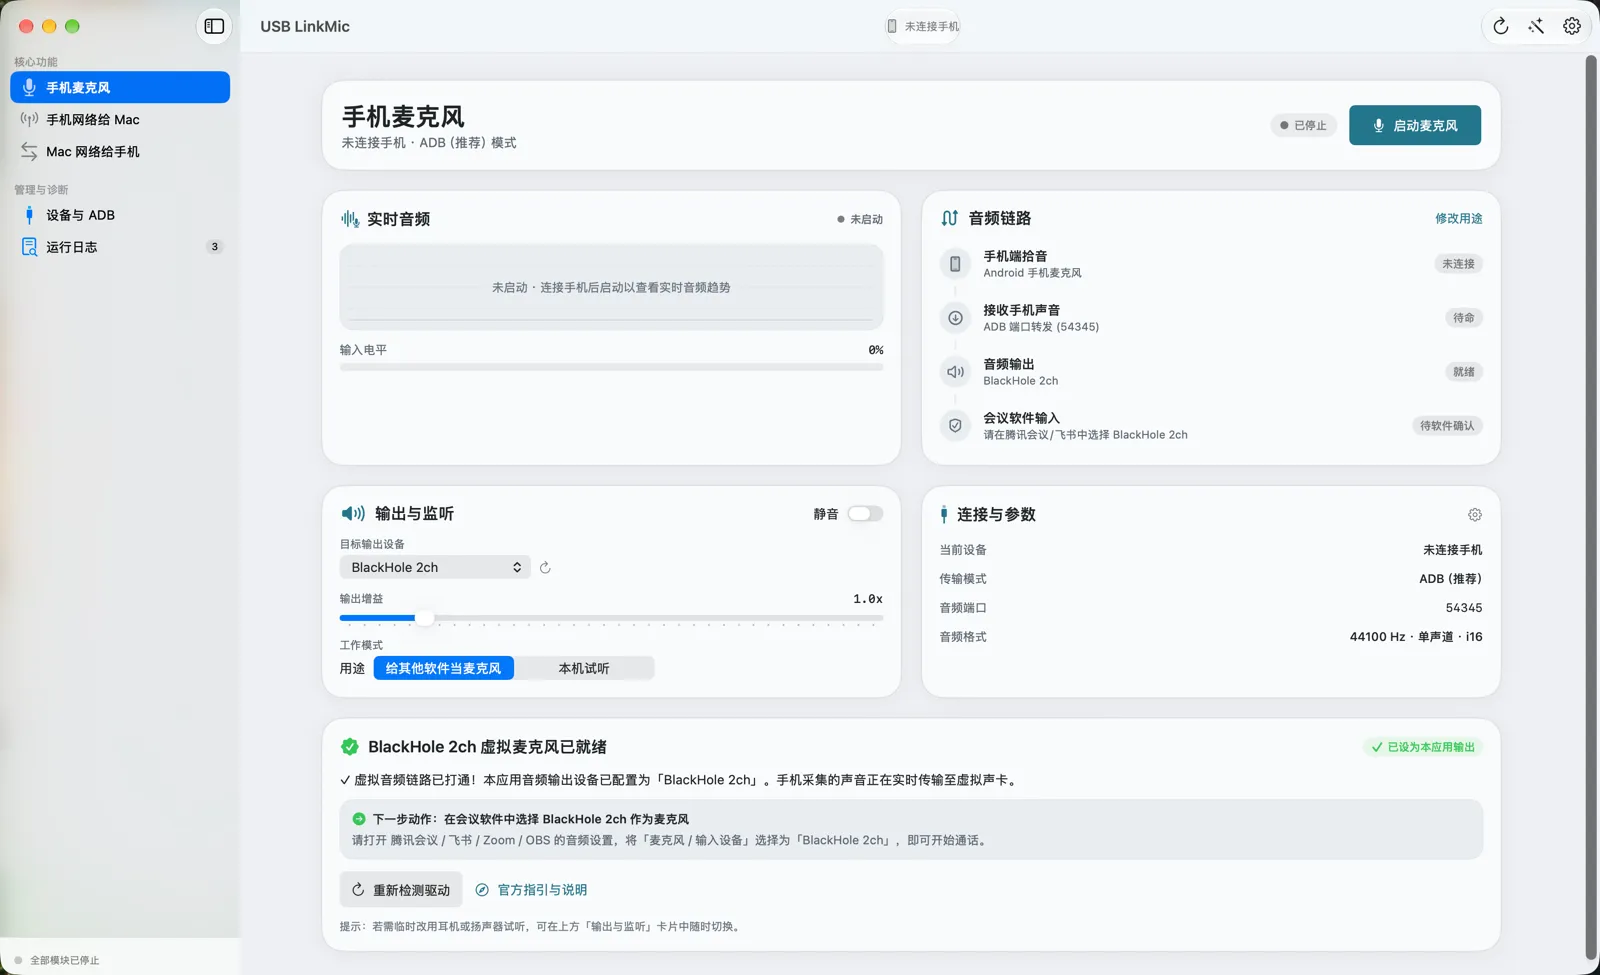Click the 未连接手机 status indicator in title bar
The image size is (1600, 975).
coord(923,26)
